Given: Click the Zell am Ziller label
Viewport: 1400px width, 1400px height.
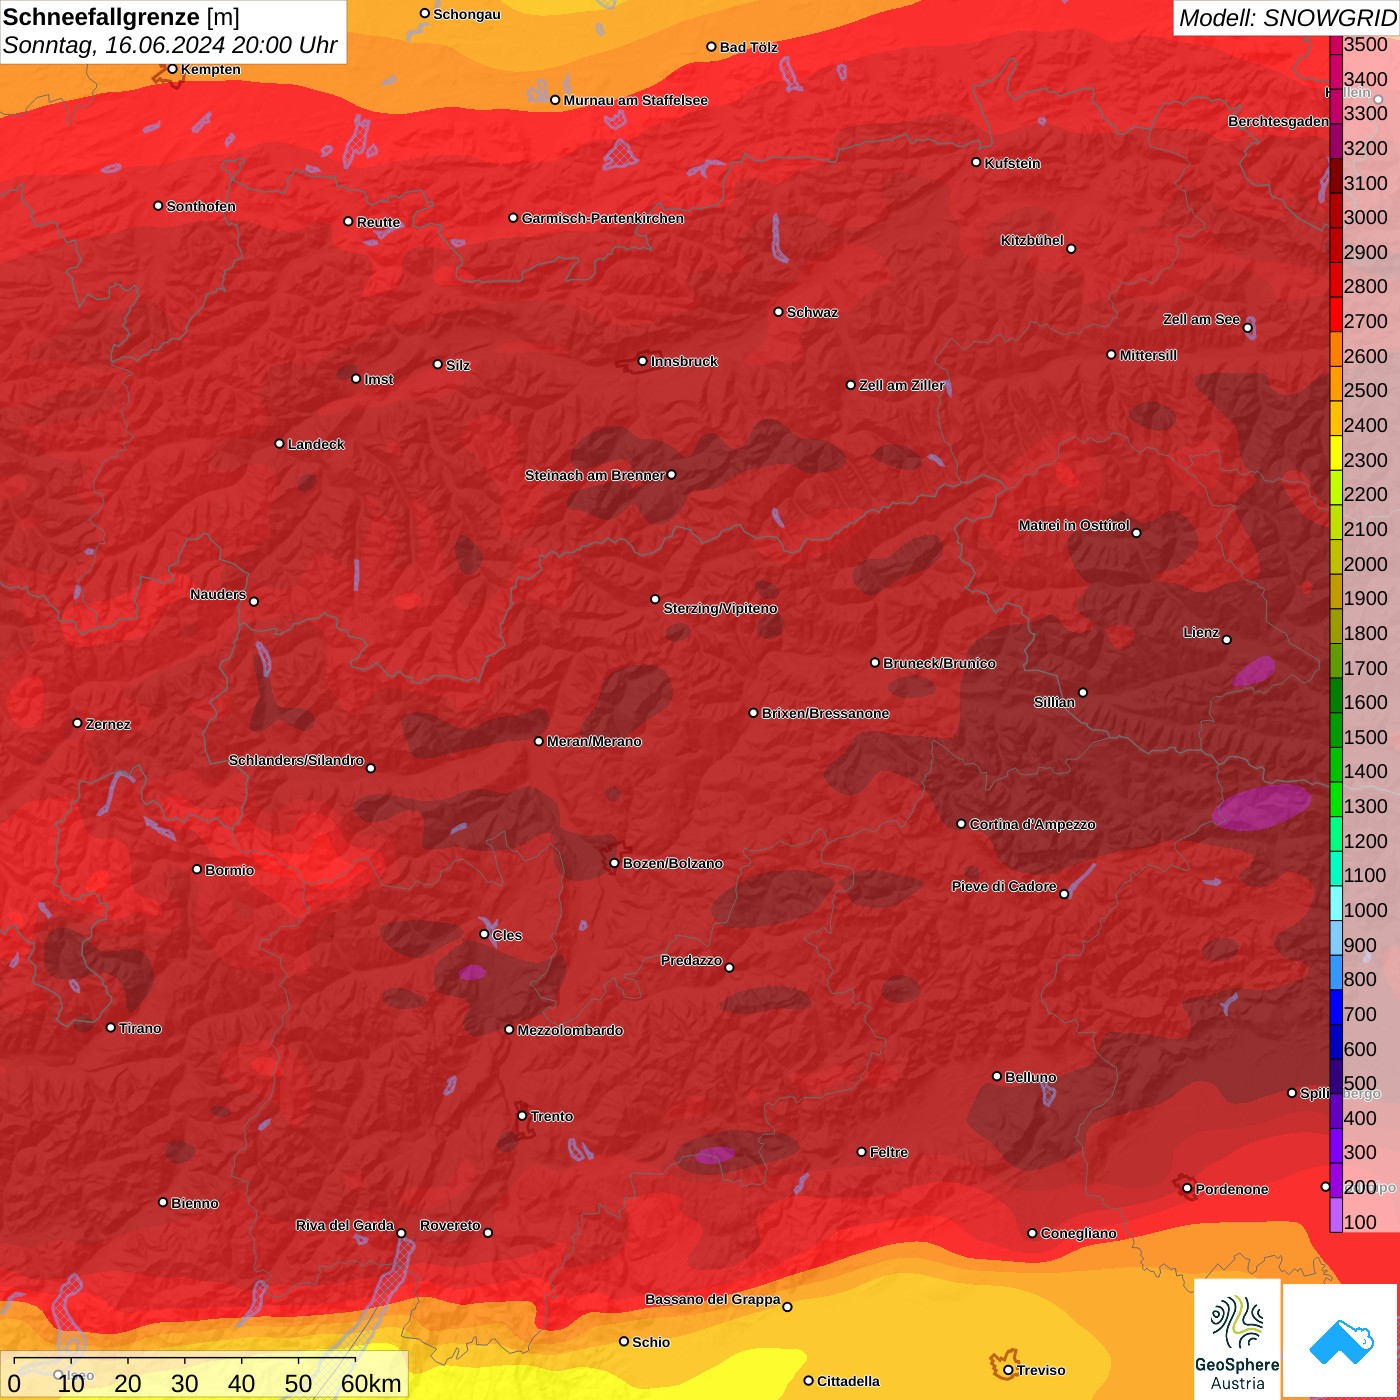Looking at the screenshot, I should pyautogui.click(x=901, y=385).
